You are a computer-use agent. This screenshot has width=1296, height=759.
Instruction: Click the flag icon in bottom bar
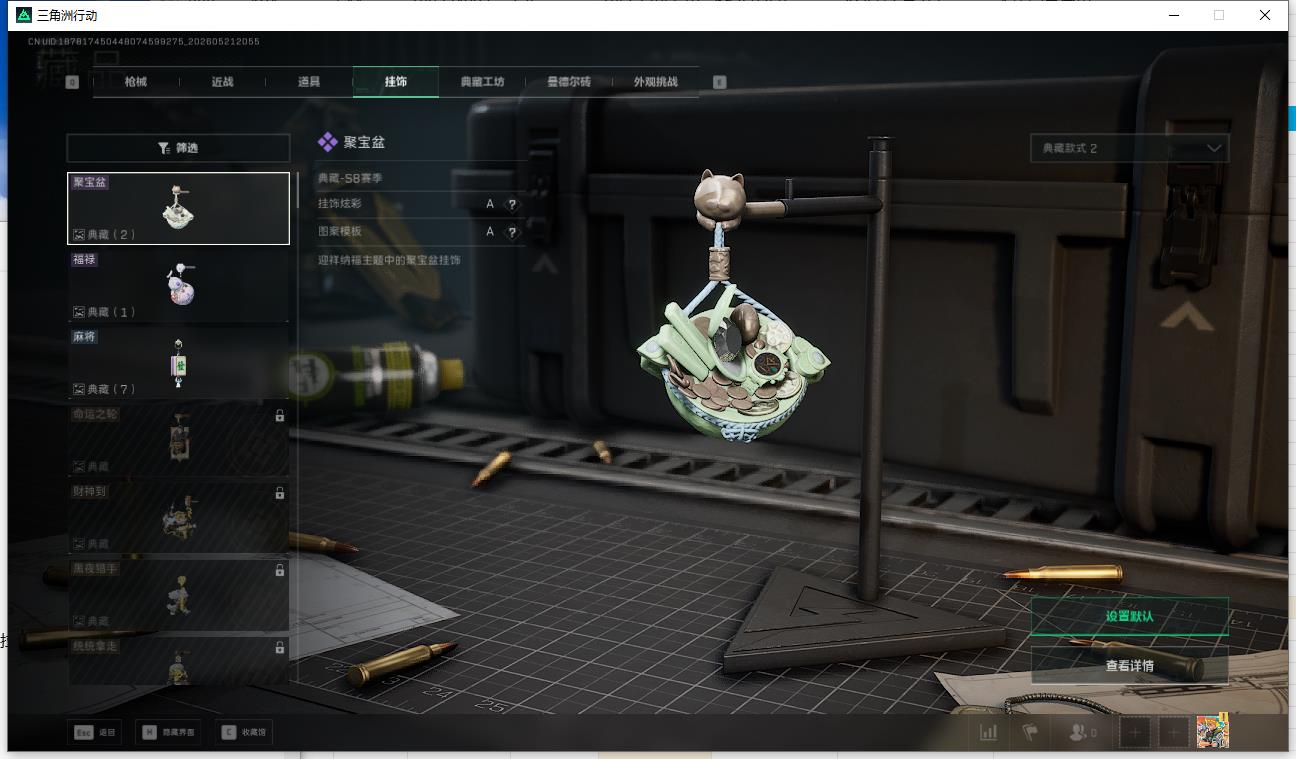tap(1030, 732)
